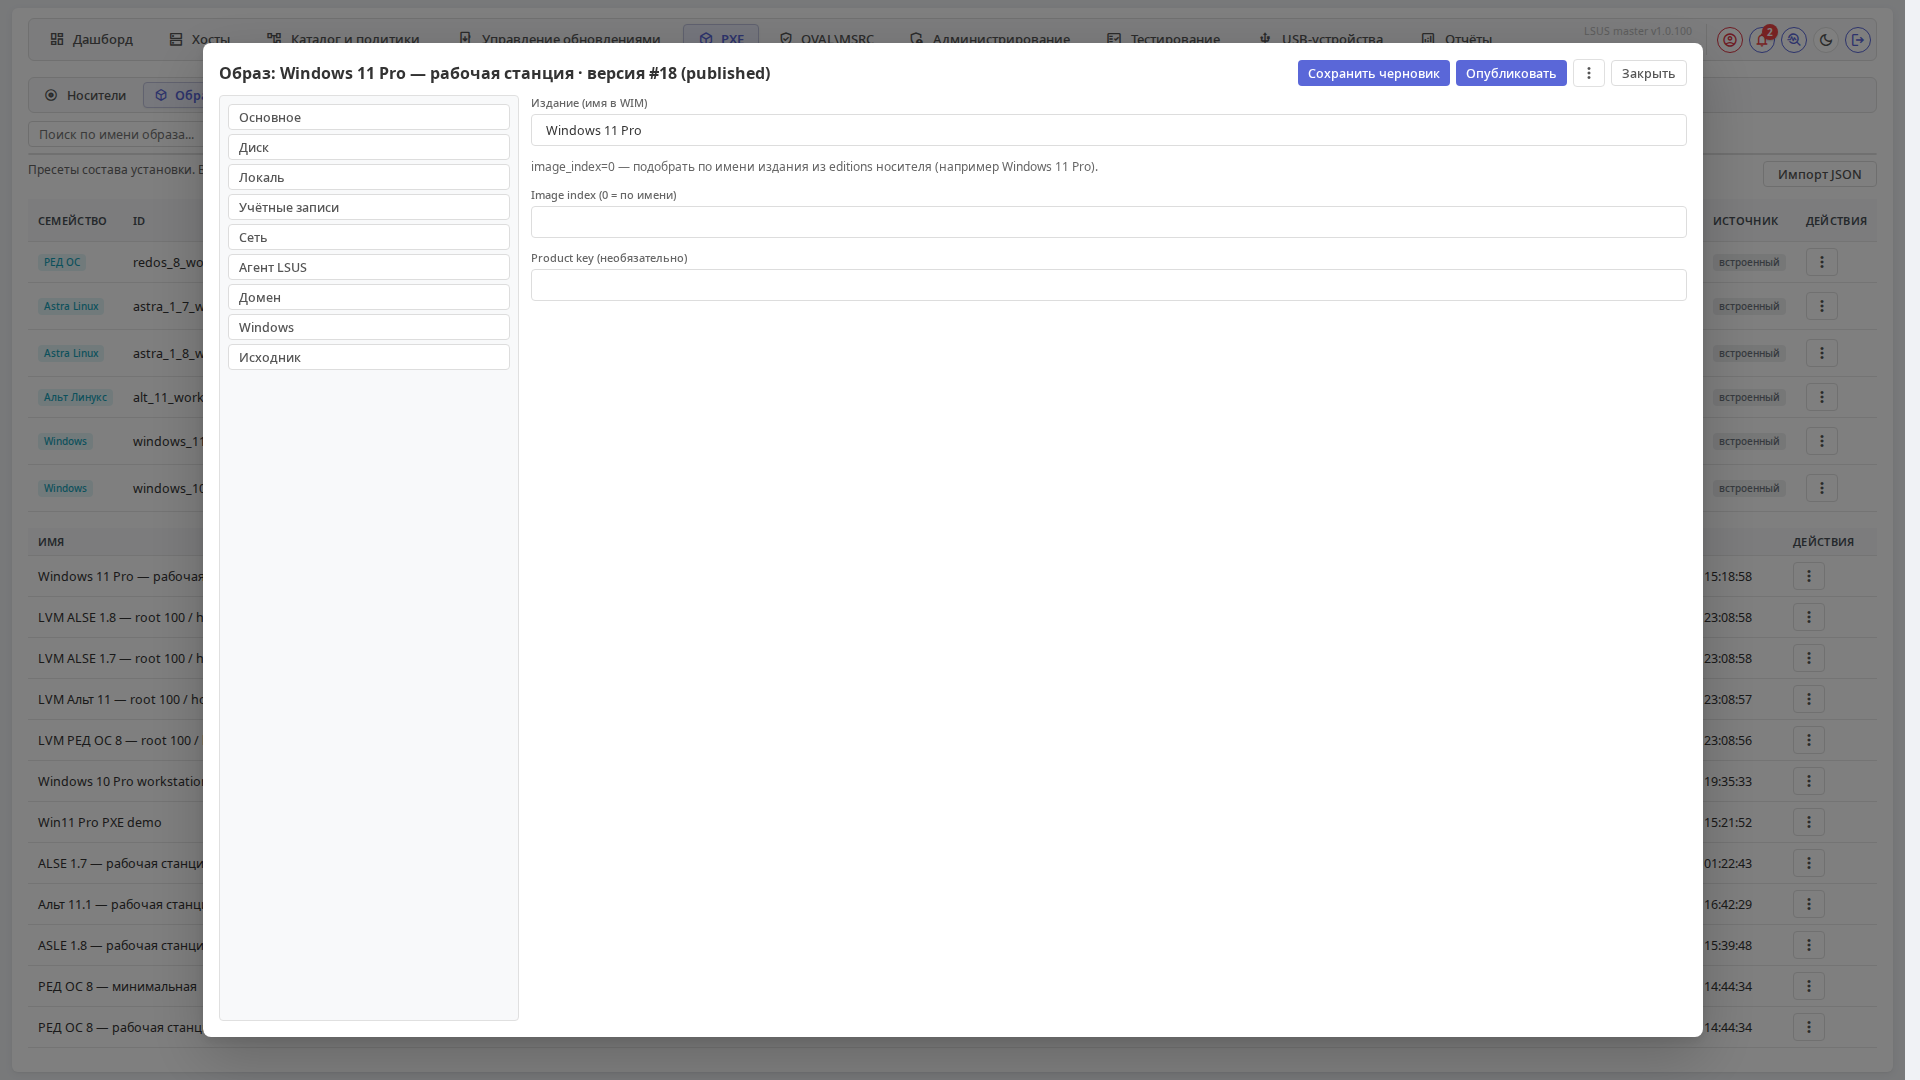The height and width of the screenshot is (1080, 1920).
Task: Open the Домен section
Action: 369,297
